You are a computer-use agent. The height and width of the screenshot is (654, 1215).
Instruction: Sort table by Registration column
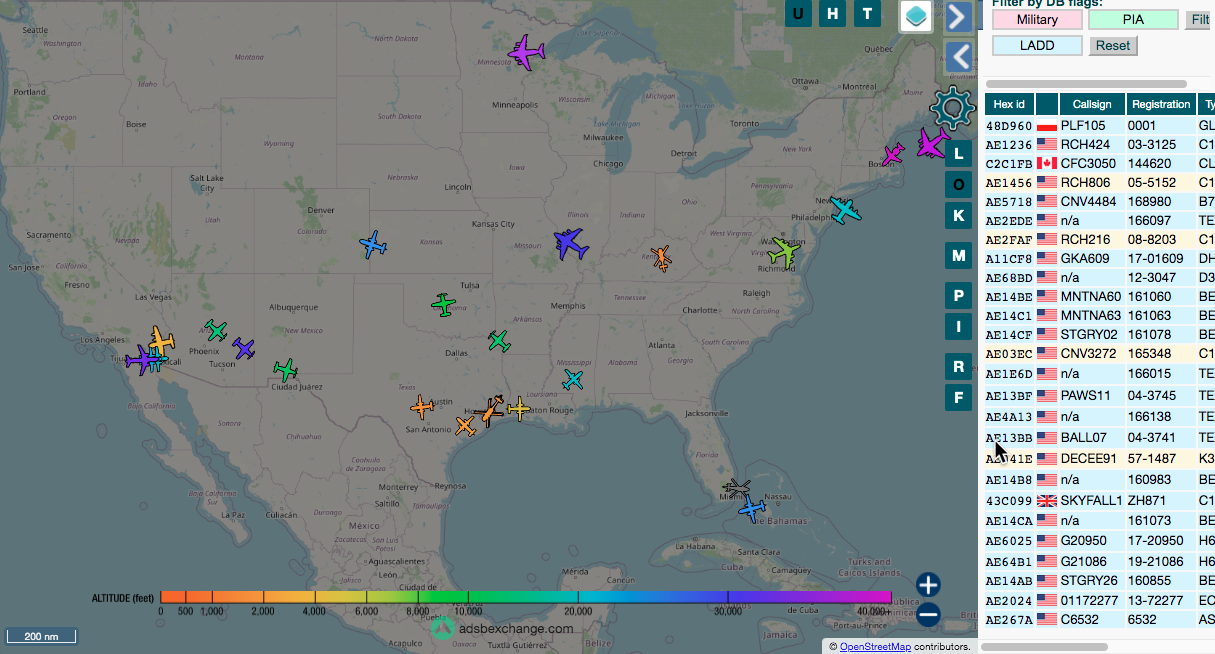1161,104
